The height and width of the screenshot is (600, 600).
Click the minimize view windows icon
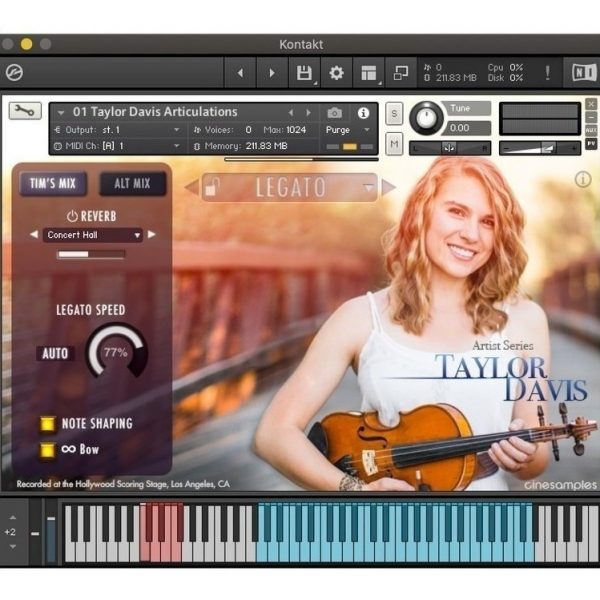[x=401, y=73]
